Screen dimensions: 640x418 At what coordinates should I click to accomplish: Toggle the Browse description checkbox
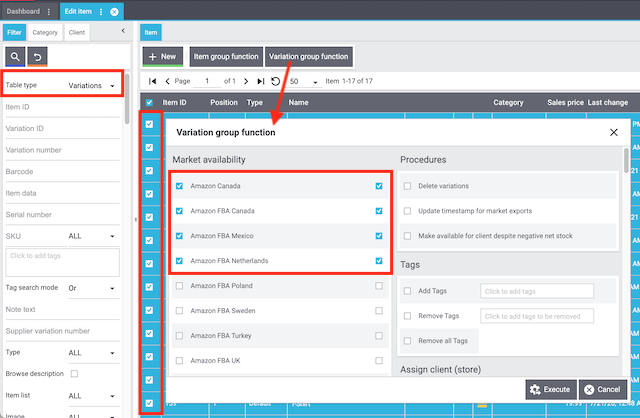click(74, 374)
